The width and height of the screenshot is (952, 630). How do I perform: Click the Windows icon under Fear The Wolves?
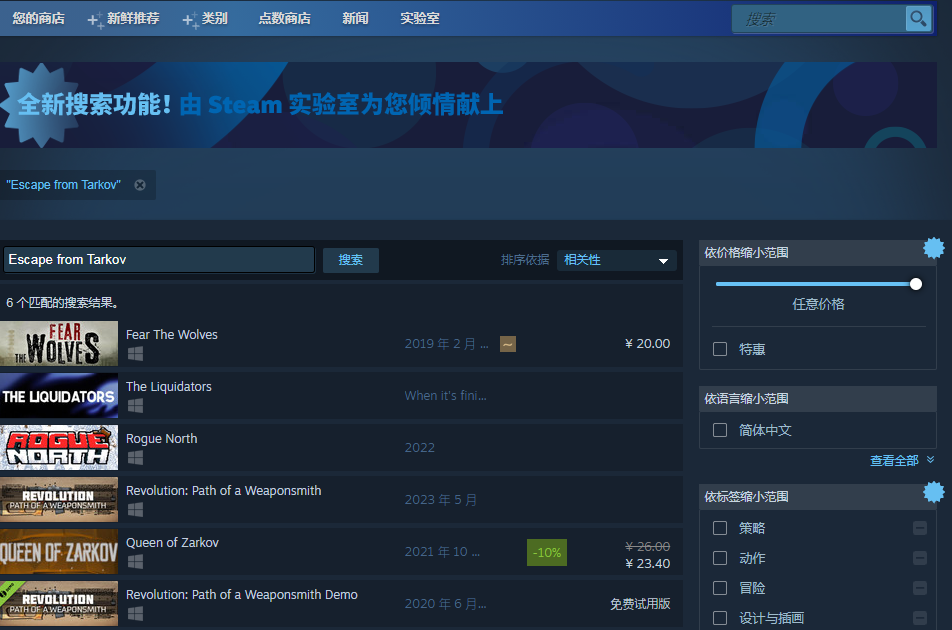click(x=135, y=354)
